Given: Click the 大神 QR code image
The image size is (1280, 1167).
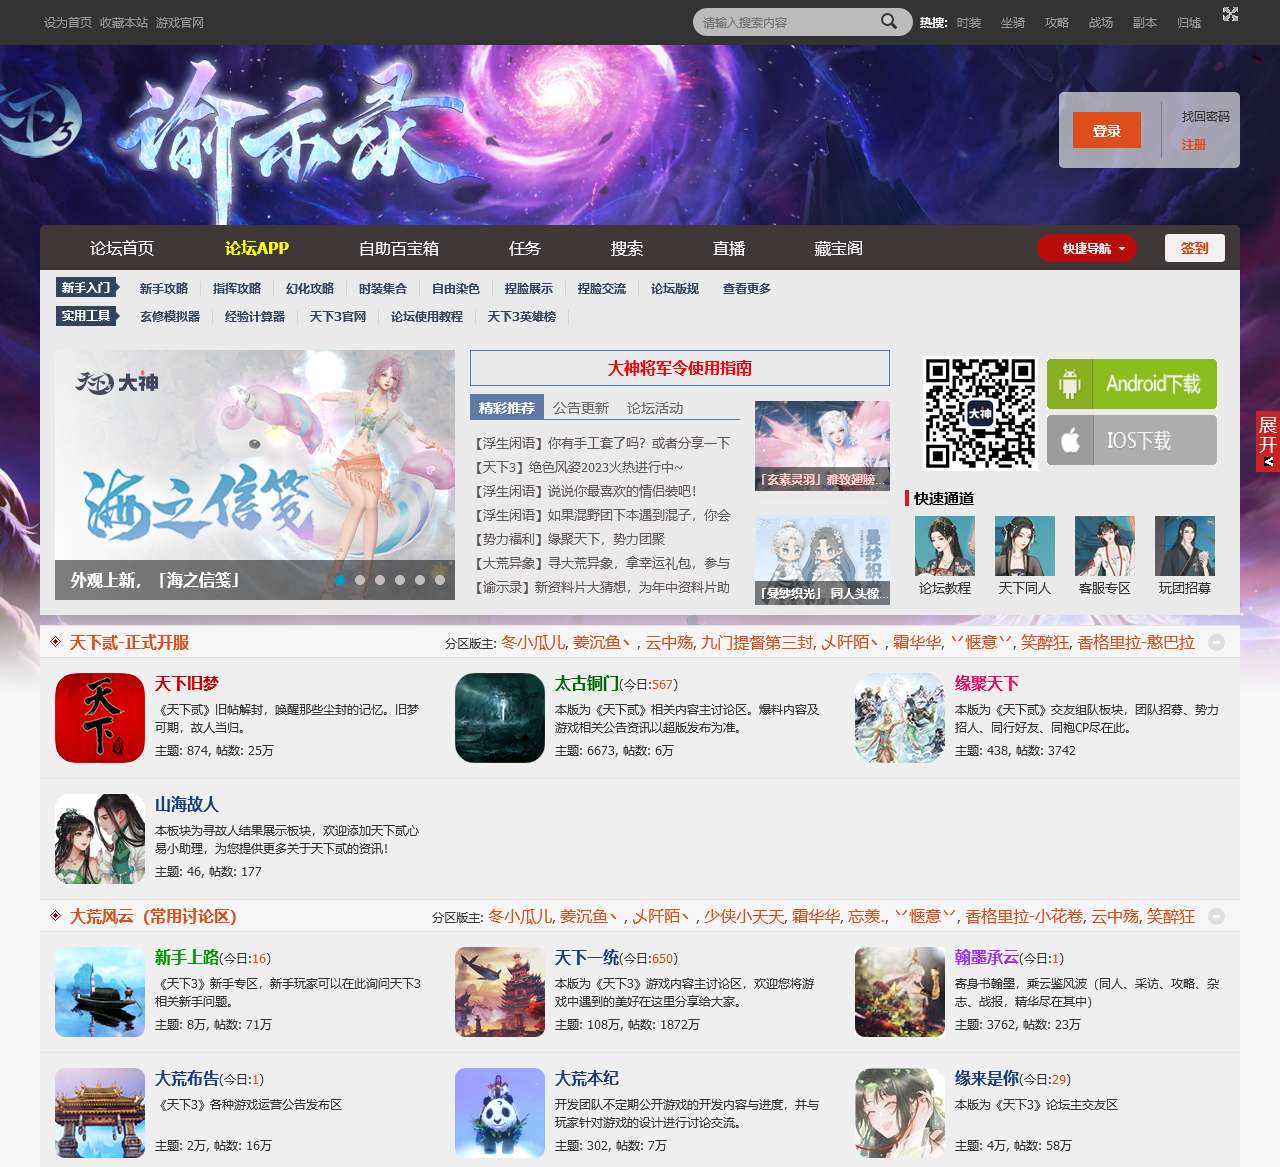Looking at the screenshot, I should click(x=980, y=413).
